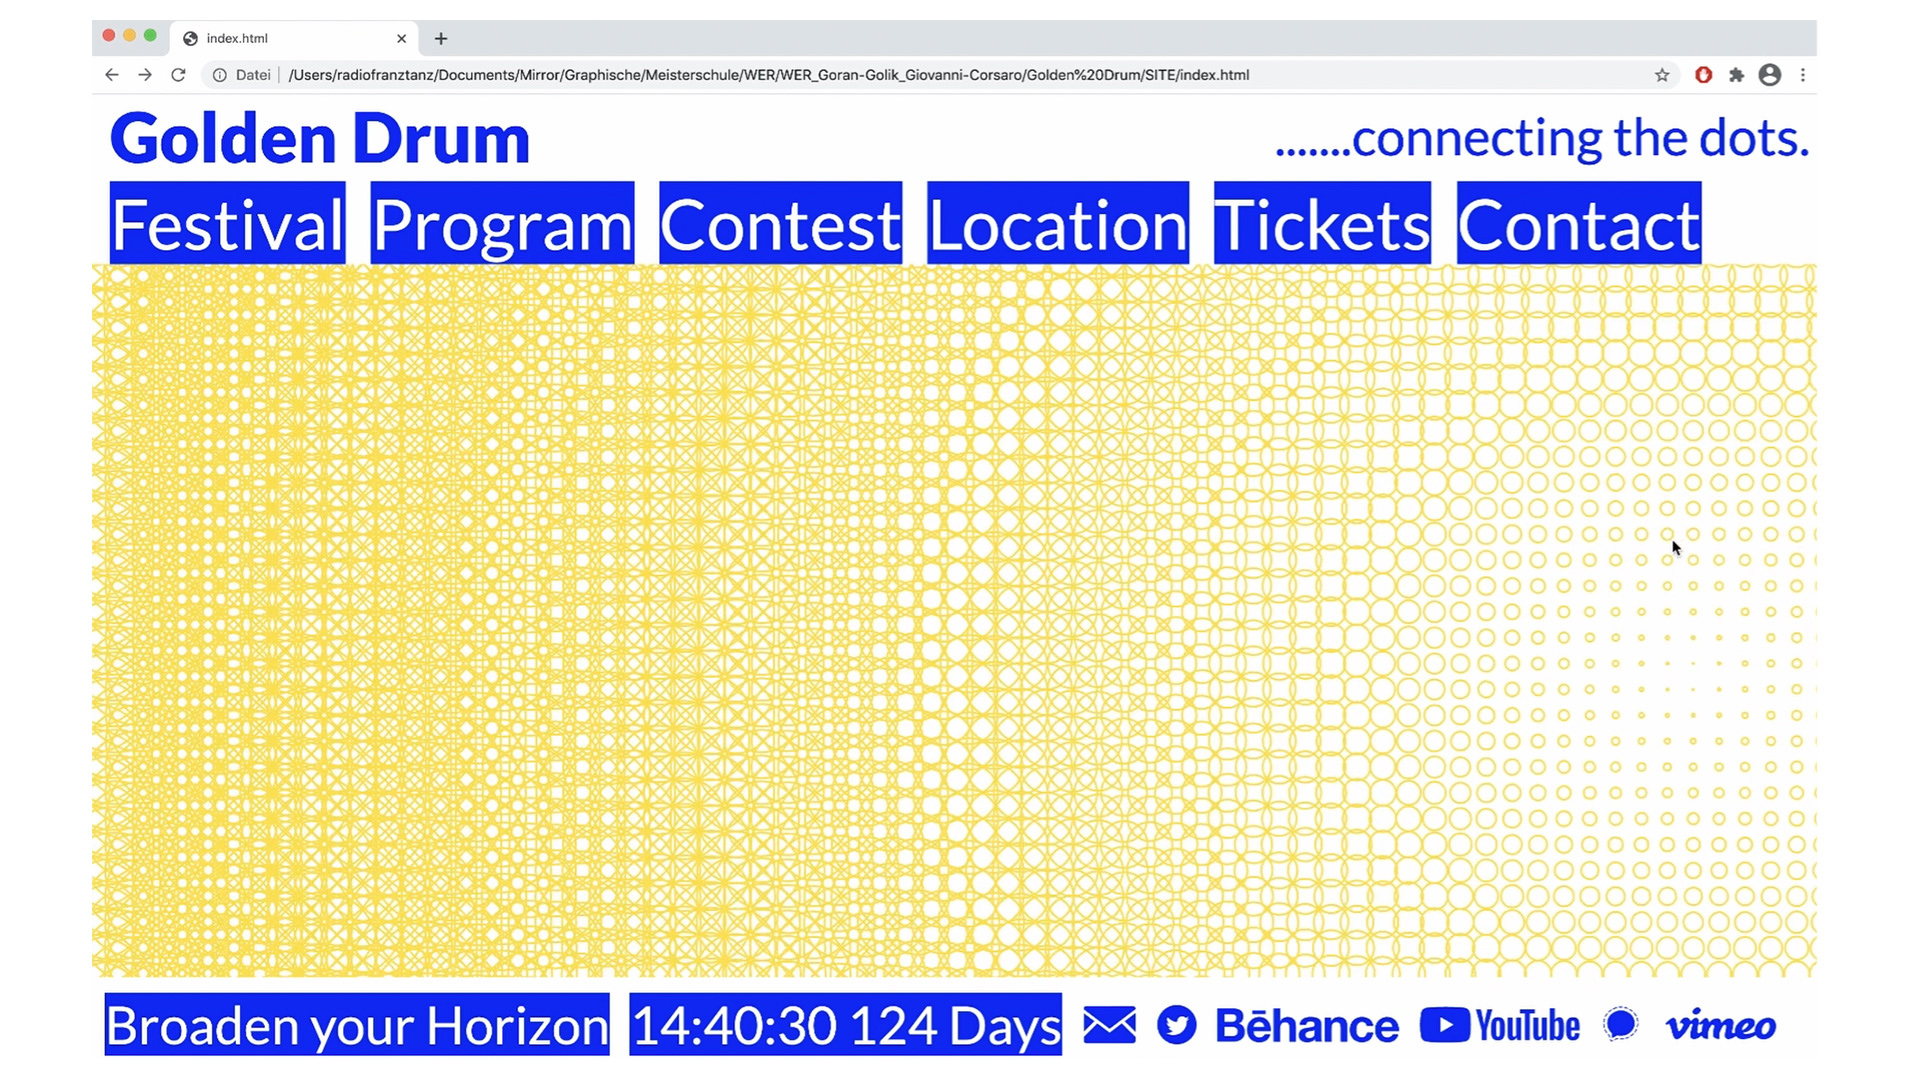Close the index.html tab
The image size is (1920, 1080).
(402, 39)
